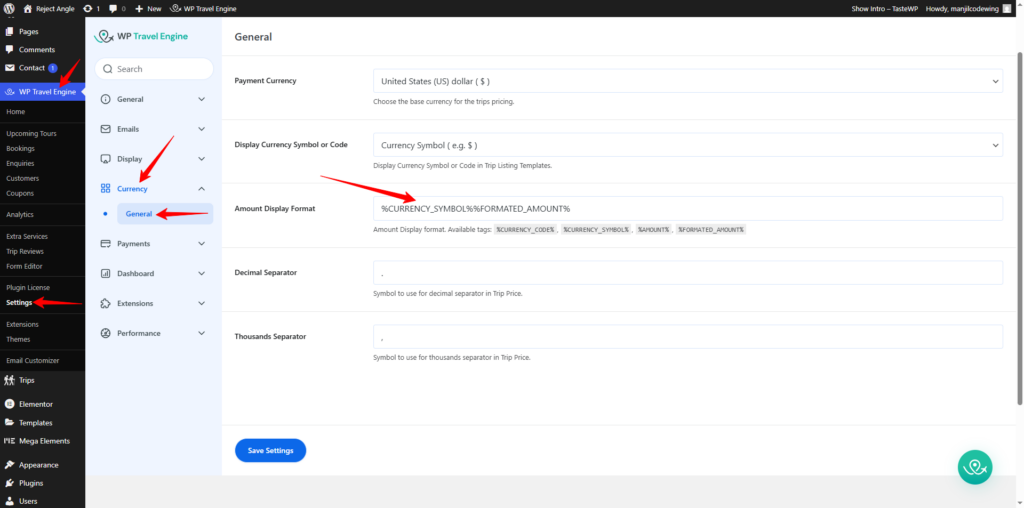Click the WordPress logo icon in admin bar
The width and height of the screenshot is (1024, 508).
point(9,8)
